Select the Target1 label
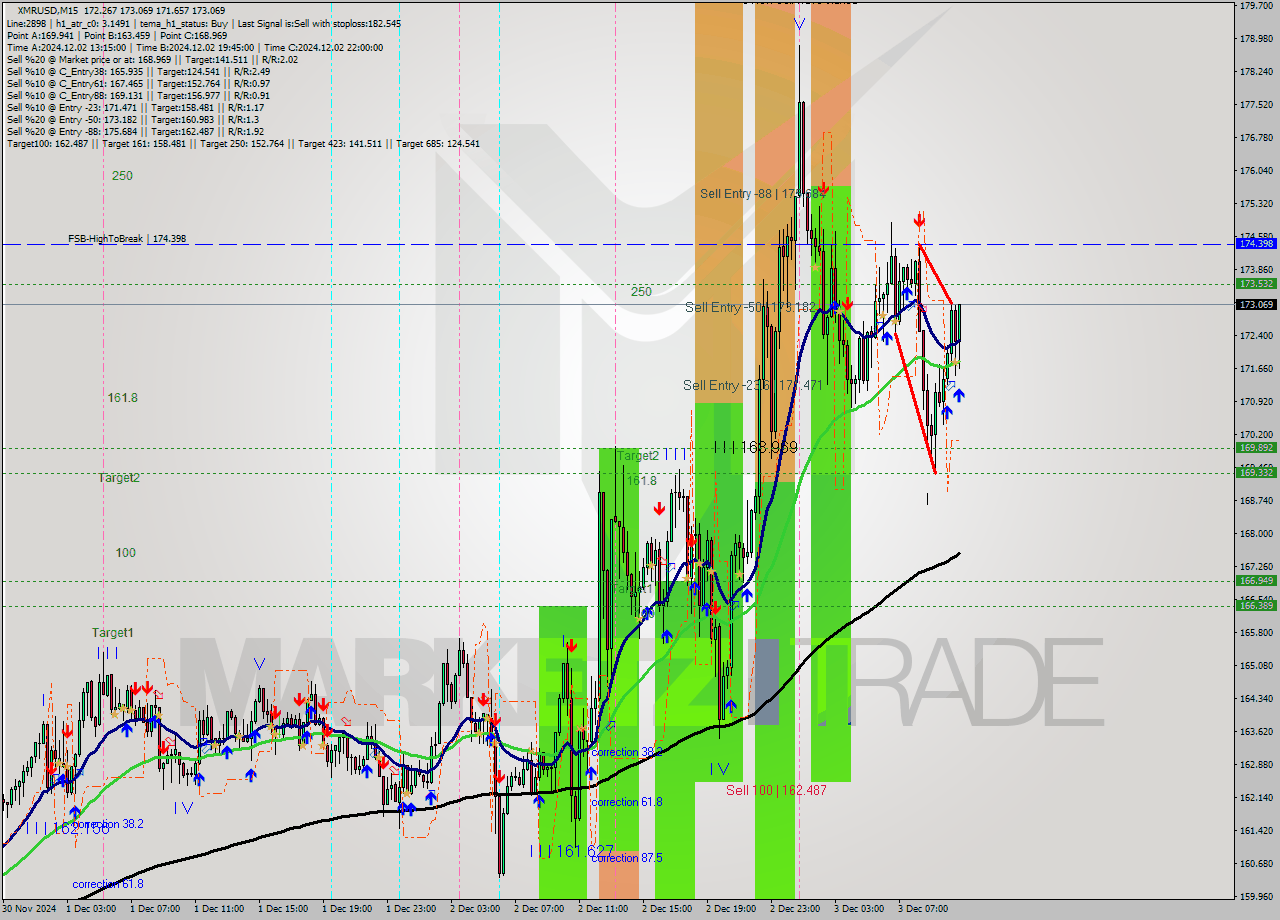Screen dimensions: 1280x920 tap(112, 633)
